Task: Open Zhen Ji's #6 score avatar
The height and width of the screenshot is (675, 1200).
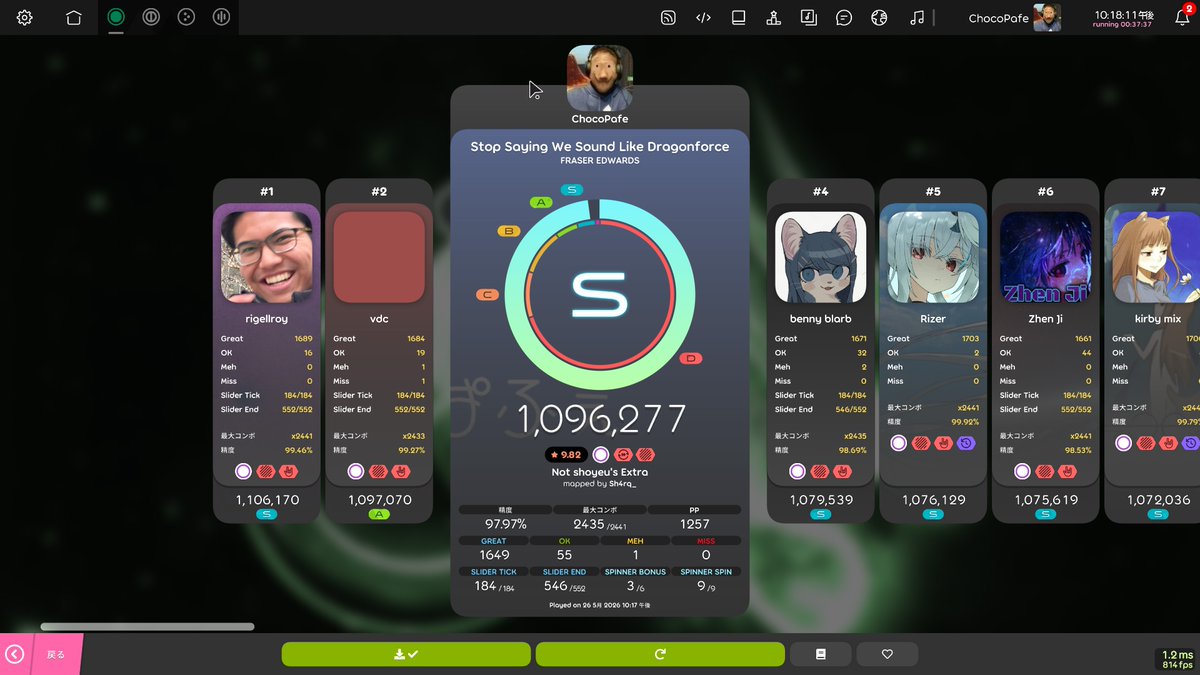Action: point(1045,257)
